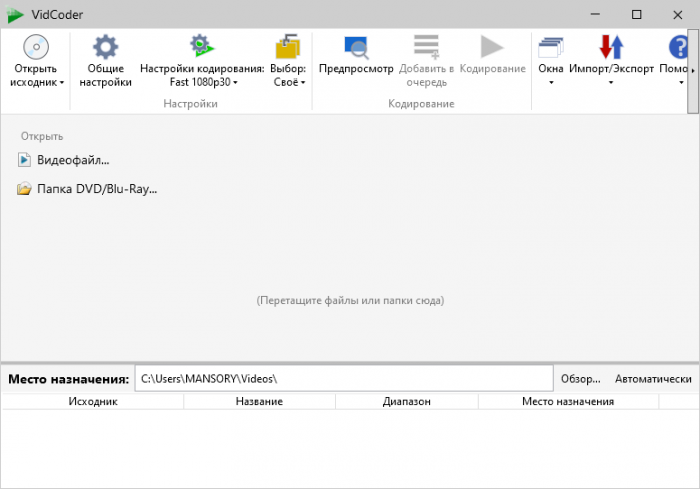700x489 pixels.
Task: Click the Автоматически button
Action: 653,379
